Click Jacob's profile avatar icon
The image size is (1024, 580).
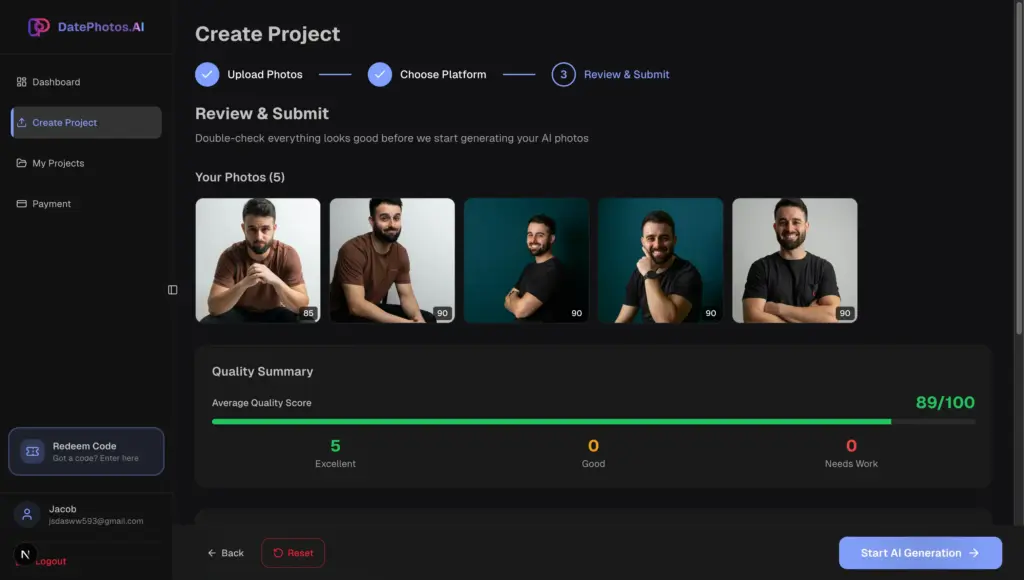pos(27,513)
